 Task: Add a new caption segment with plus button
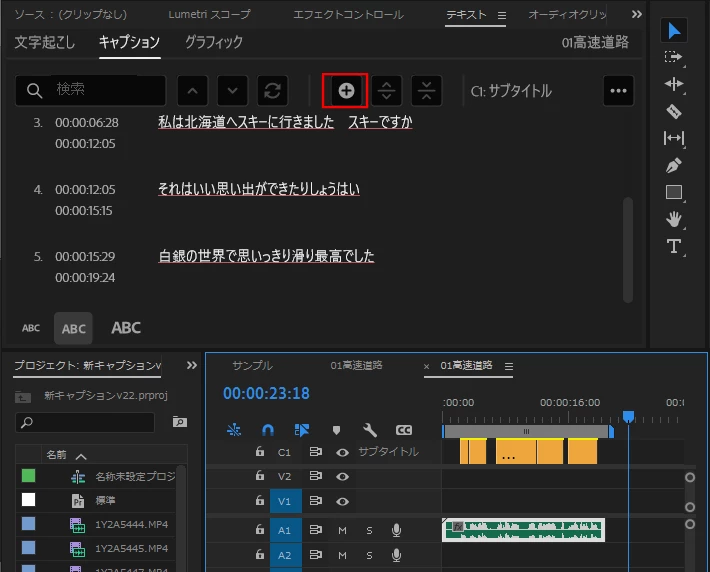(346, 91)
